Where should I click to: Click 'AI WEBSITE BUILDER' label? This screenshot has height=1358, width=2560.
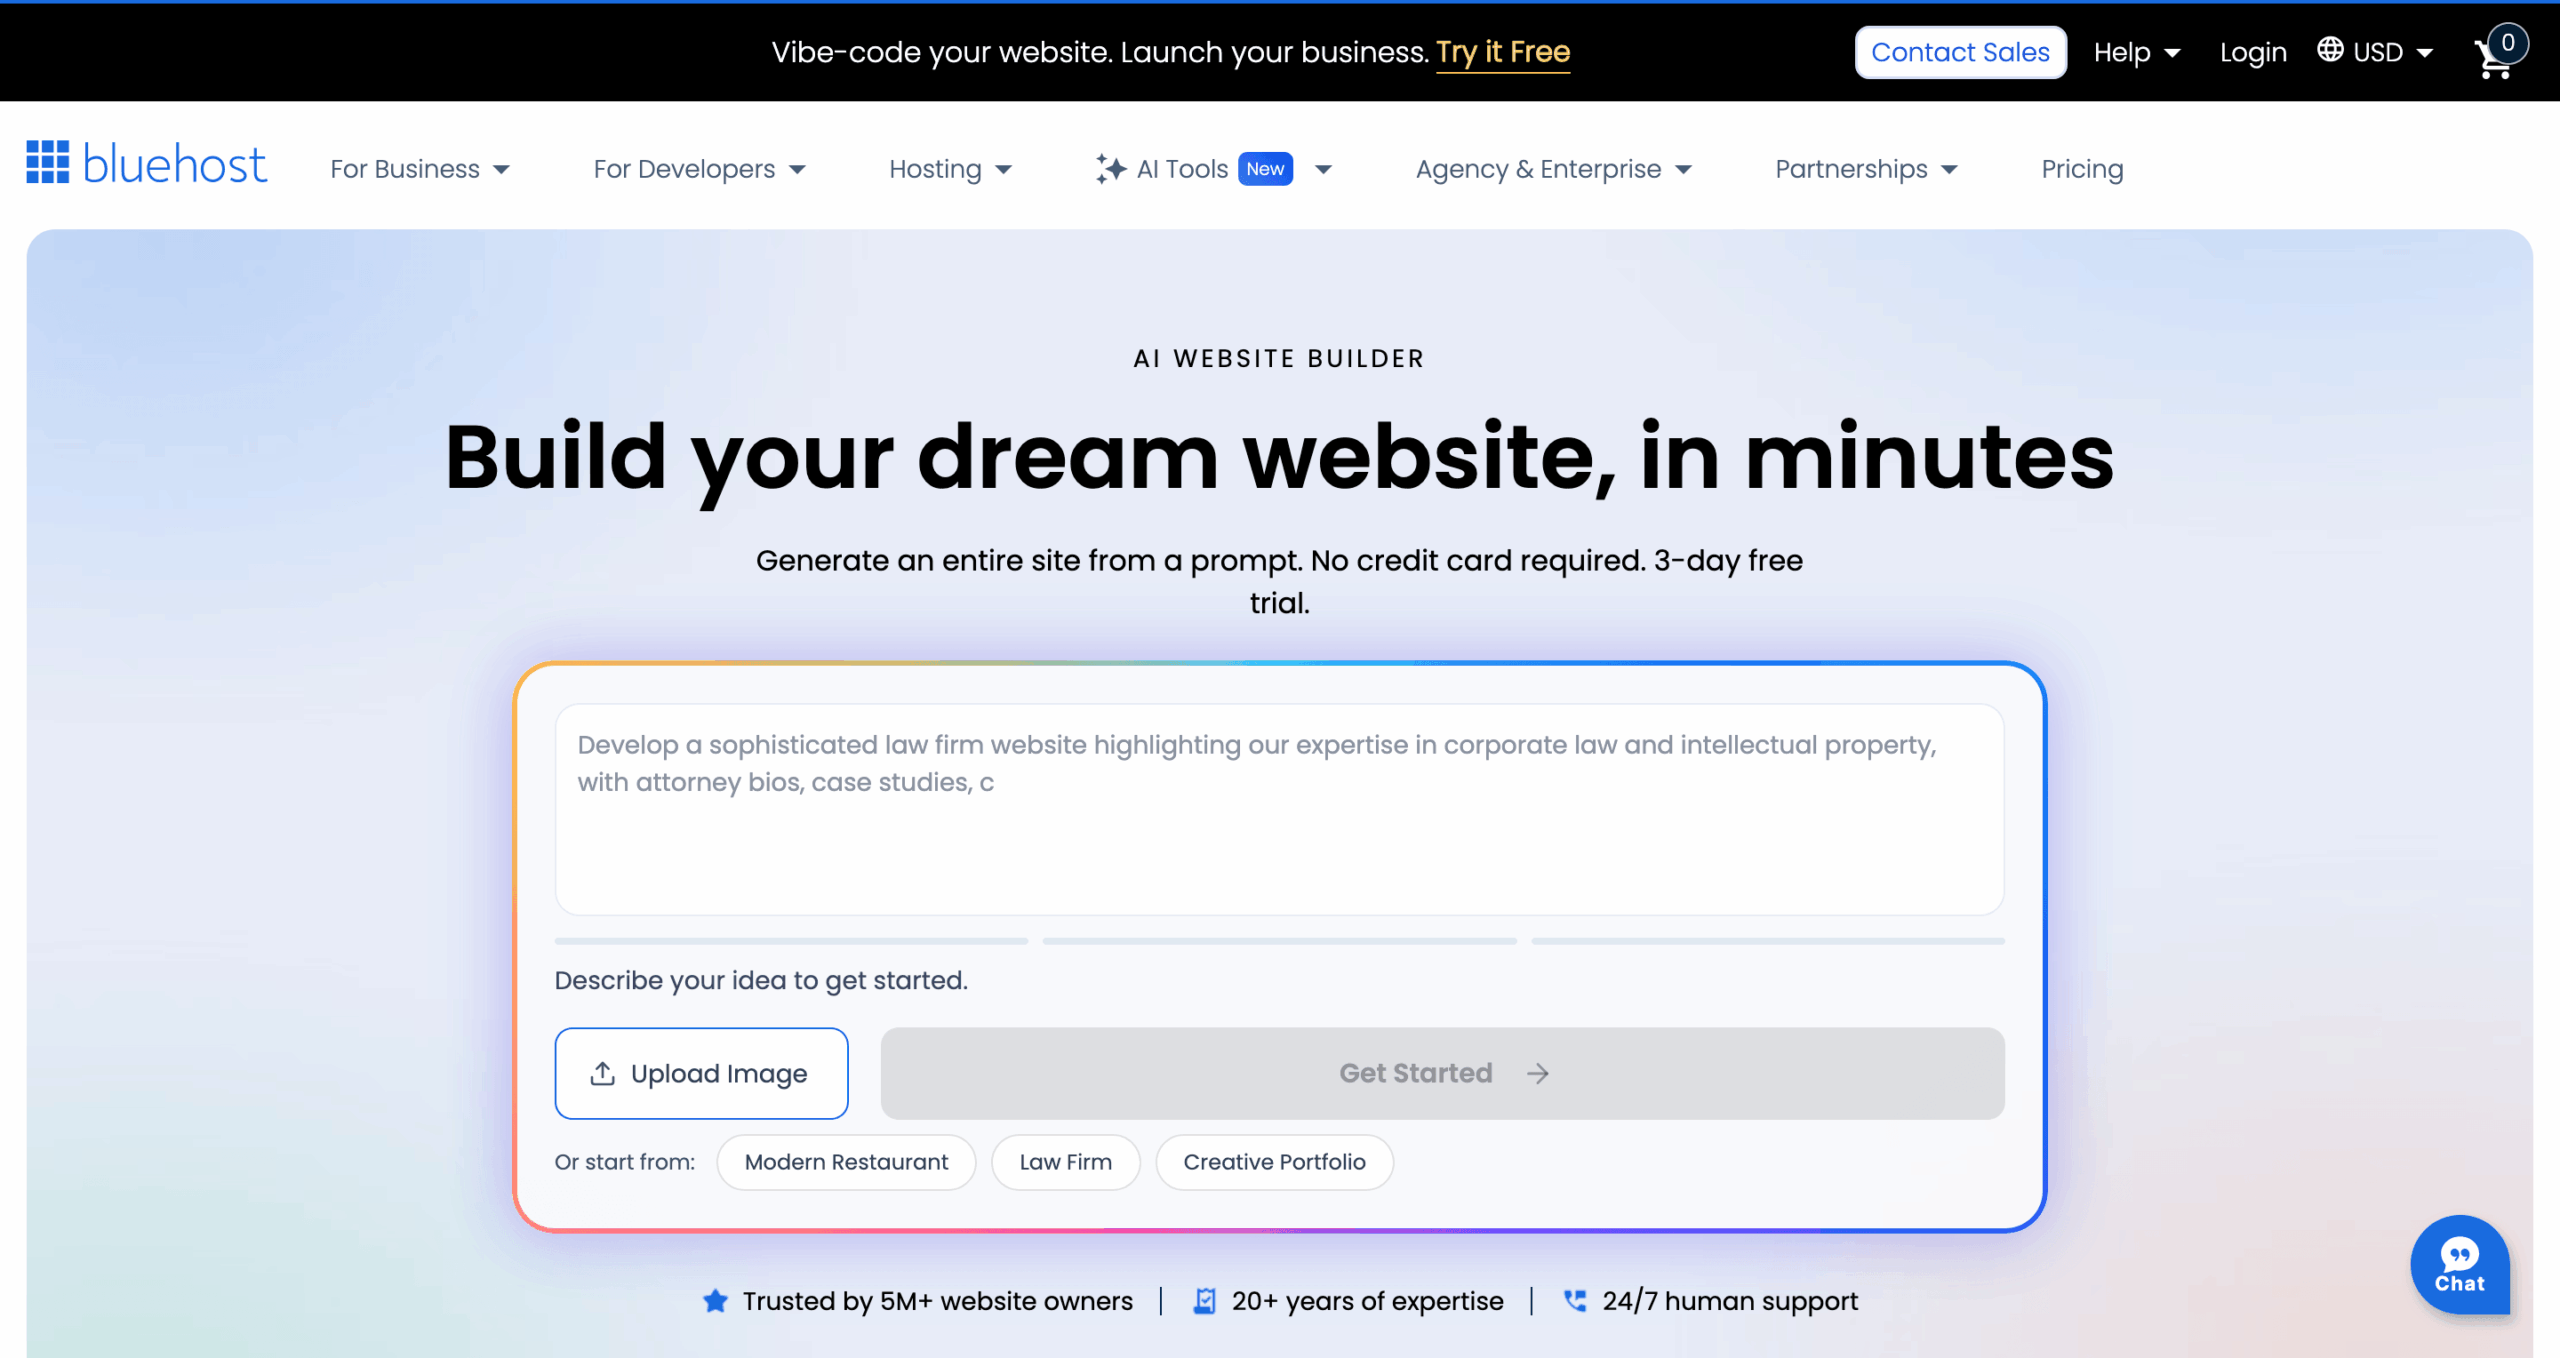[1279, 358]
